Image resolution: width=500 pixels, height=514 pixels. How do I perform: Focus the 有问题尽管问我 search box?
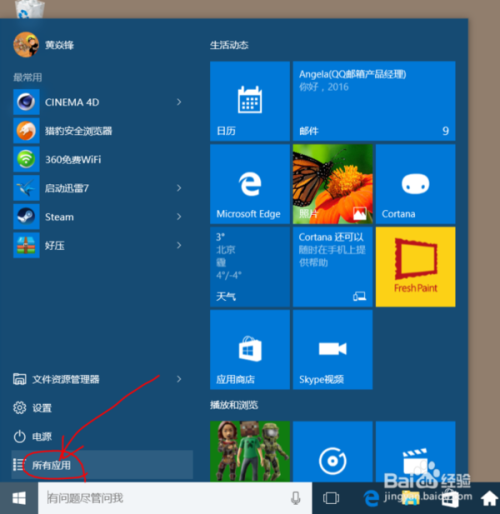coord(175,498)
